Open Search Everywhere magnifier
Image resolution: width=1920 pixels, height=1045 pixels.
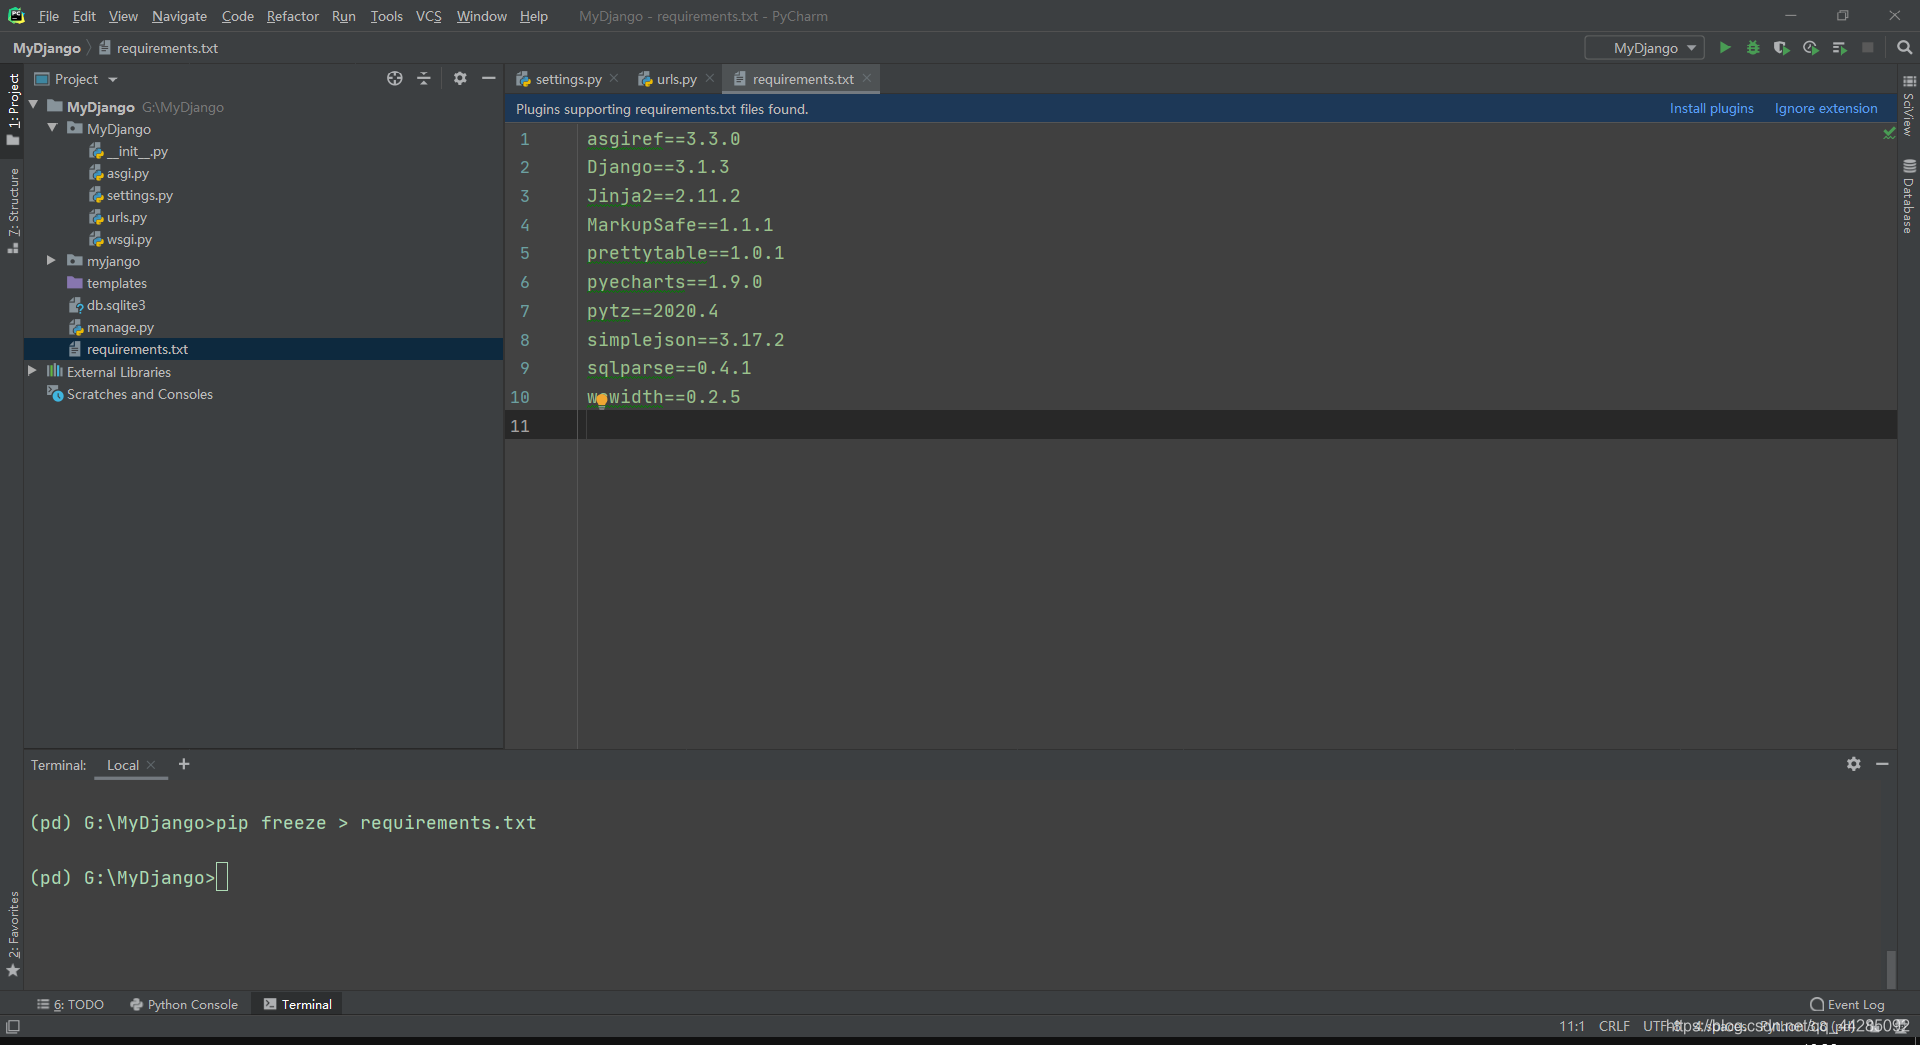(1904, 48)
